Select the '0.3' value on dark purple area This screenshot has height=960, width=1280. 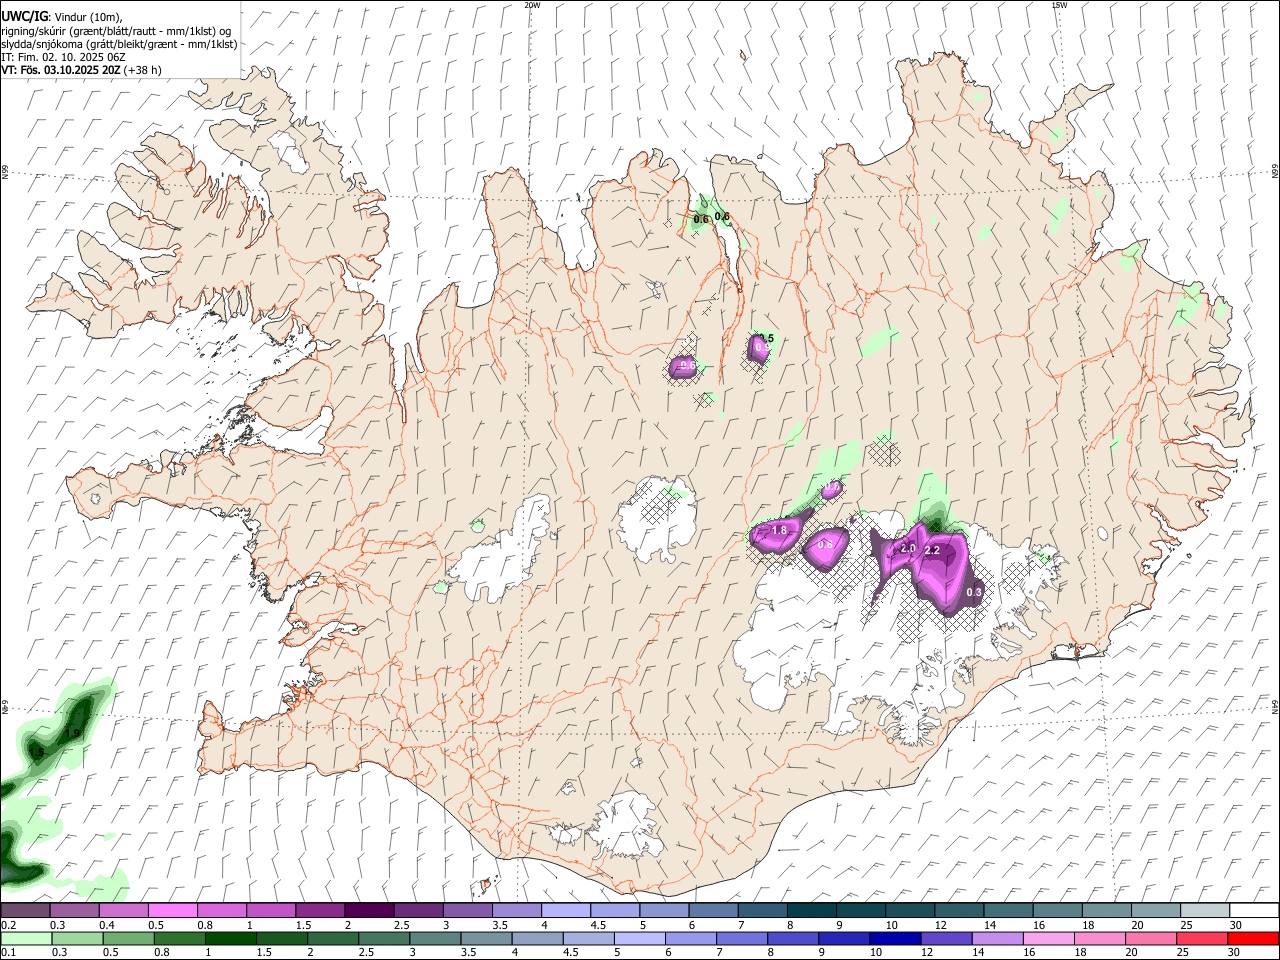[974, 592]
